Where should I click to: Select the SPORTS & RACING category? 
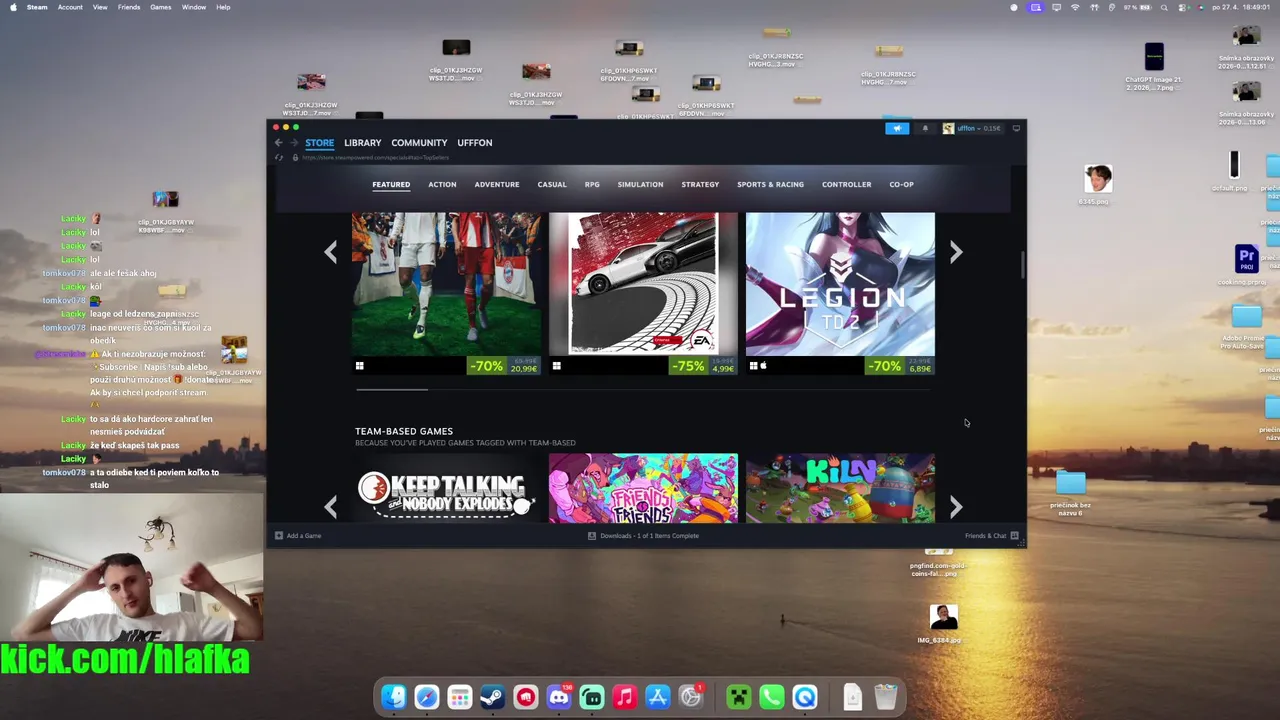pyautogui.click(x=770, y=184)
